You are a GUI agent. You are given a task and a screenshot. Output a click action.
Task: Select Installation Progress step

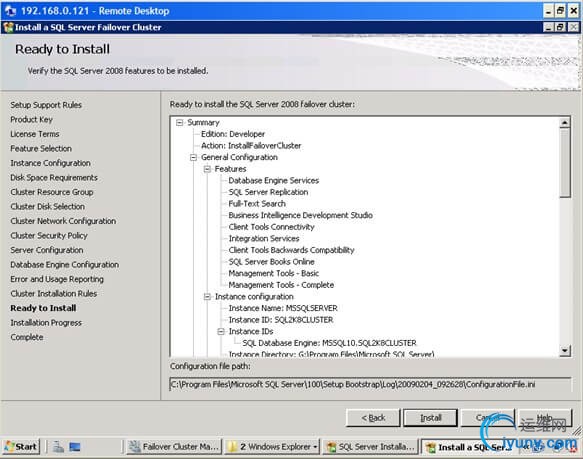click(46, 323)
